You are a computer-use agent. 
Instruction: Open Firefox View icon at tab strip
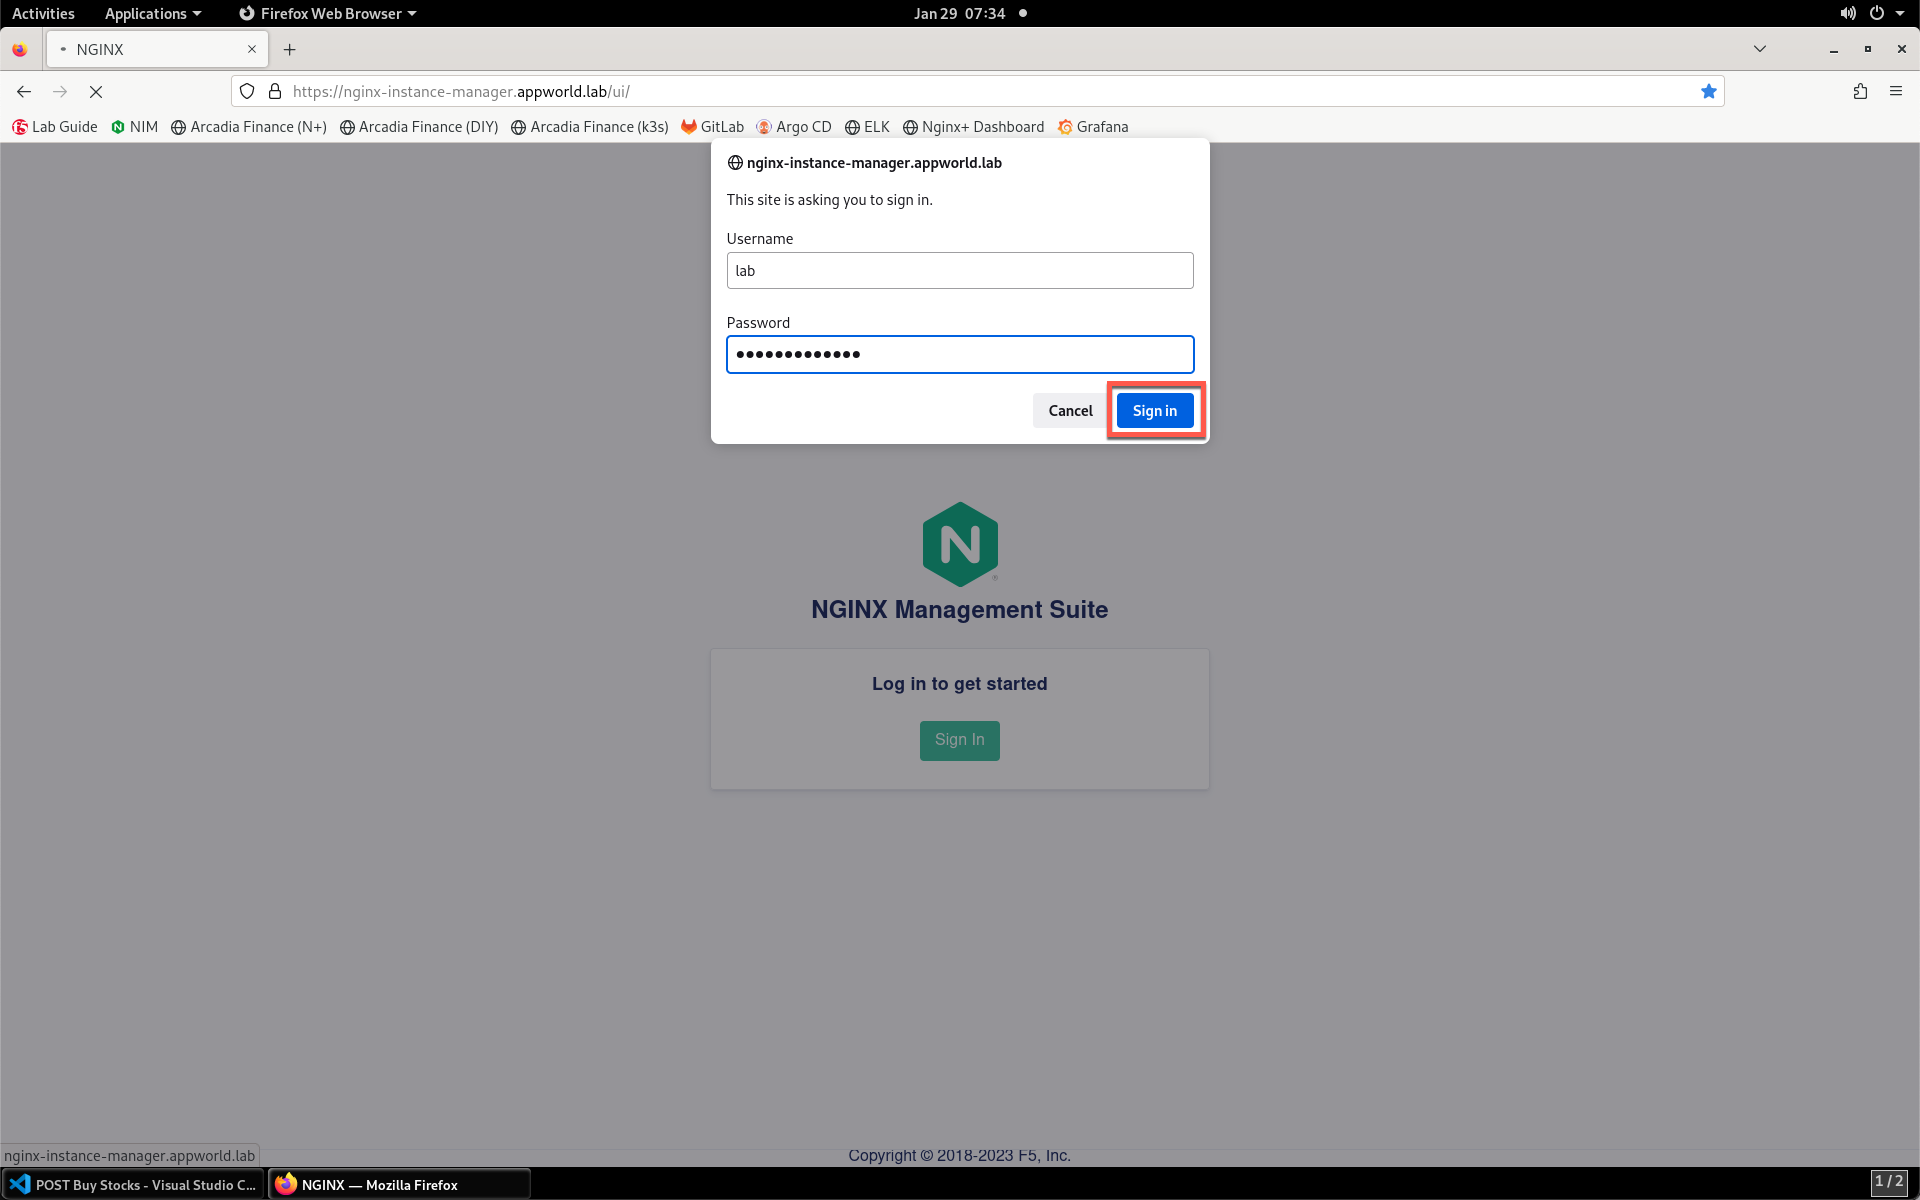[x=20, y=49]
